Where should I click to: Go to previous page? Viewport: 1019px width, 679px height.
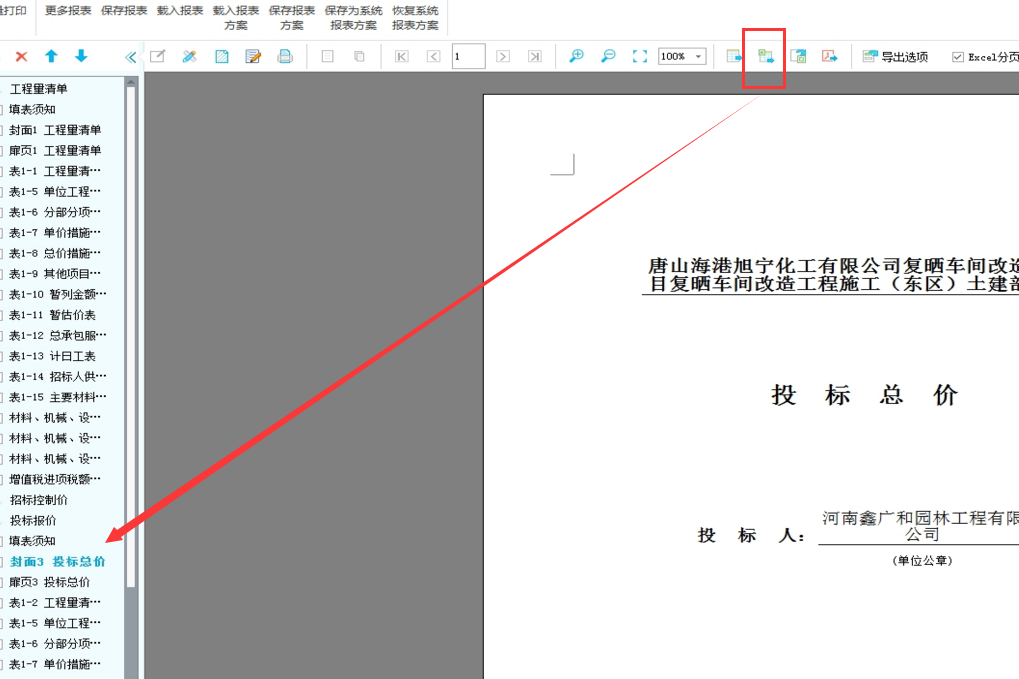(433, 57)
